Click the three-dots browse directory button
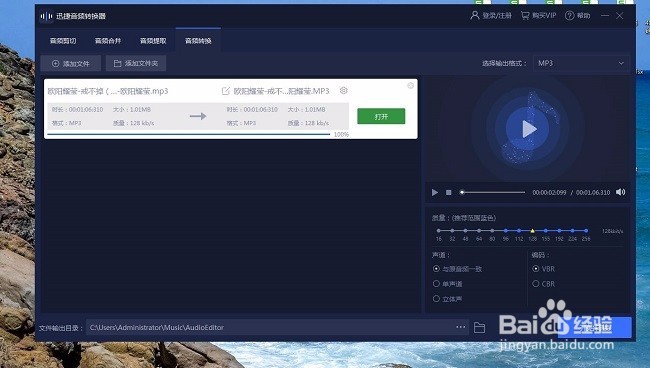Image resolution: width=650 pixels, height=368 pixels. 461,327
